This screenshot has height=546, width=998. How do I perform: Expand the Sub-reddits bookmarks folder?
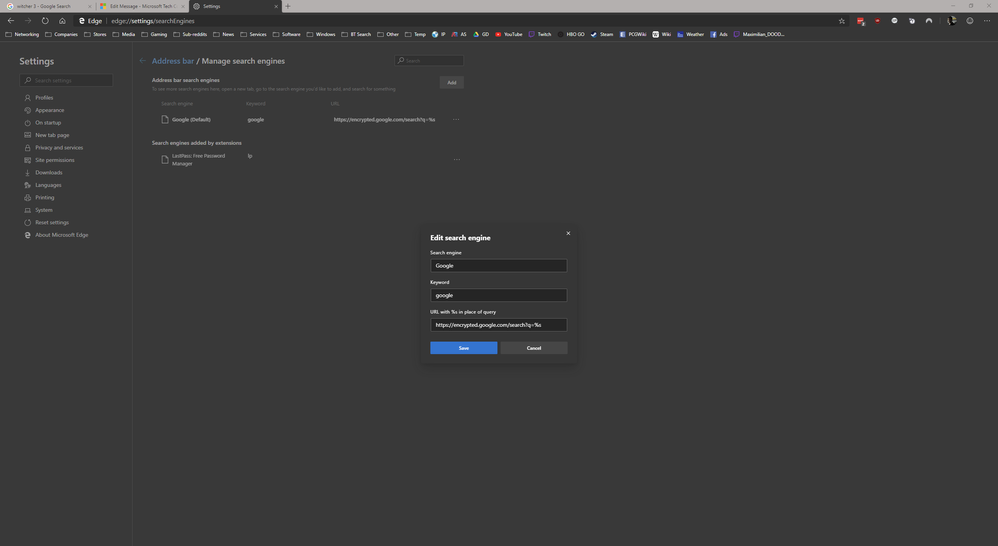[x=190, y=34]
